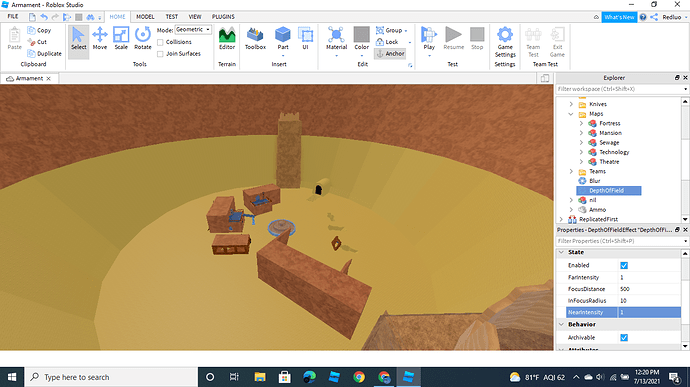This screenshot has height=387, width=690.
Task: Open the Material picker
Action: (x=336, y=39)
